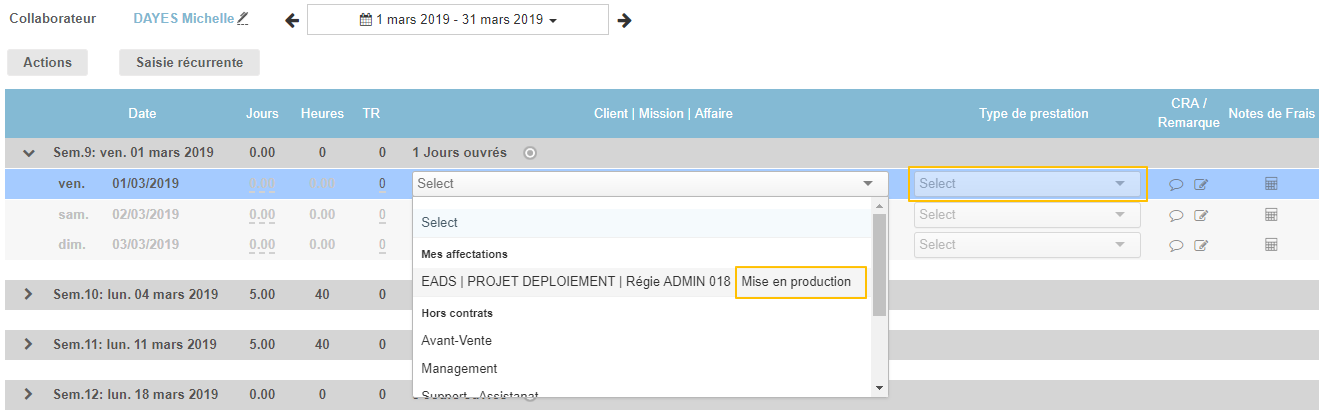Expand the Sem.10 week row

[29, 294]
